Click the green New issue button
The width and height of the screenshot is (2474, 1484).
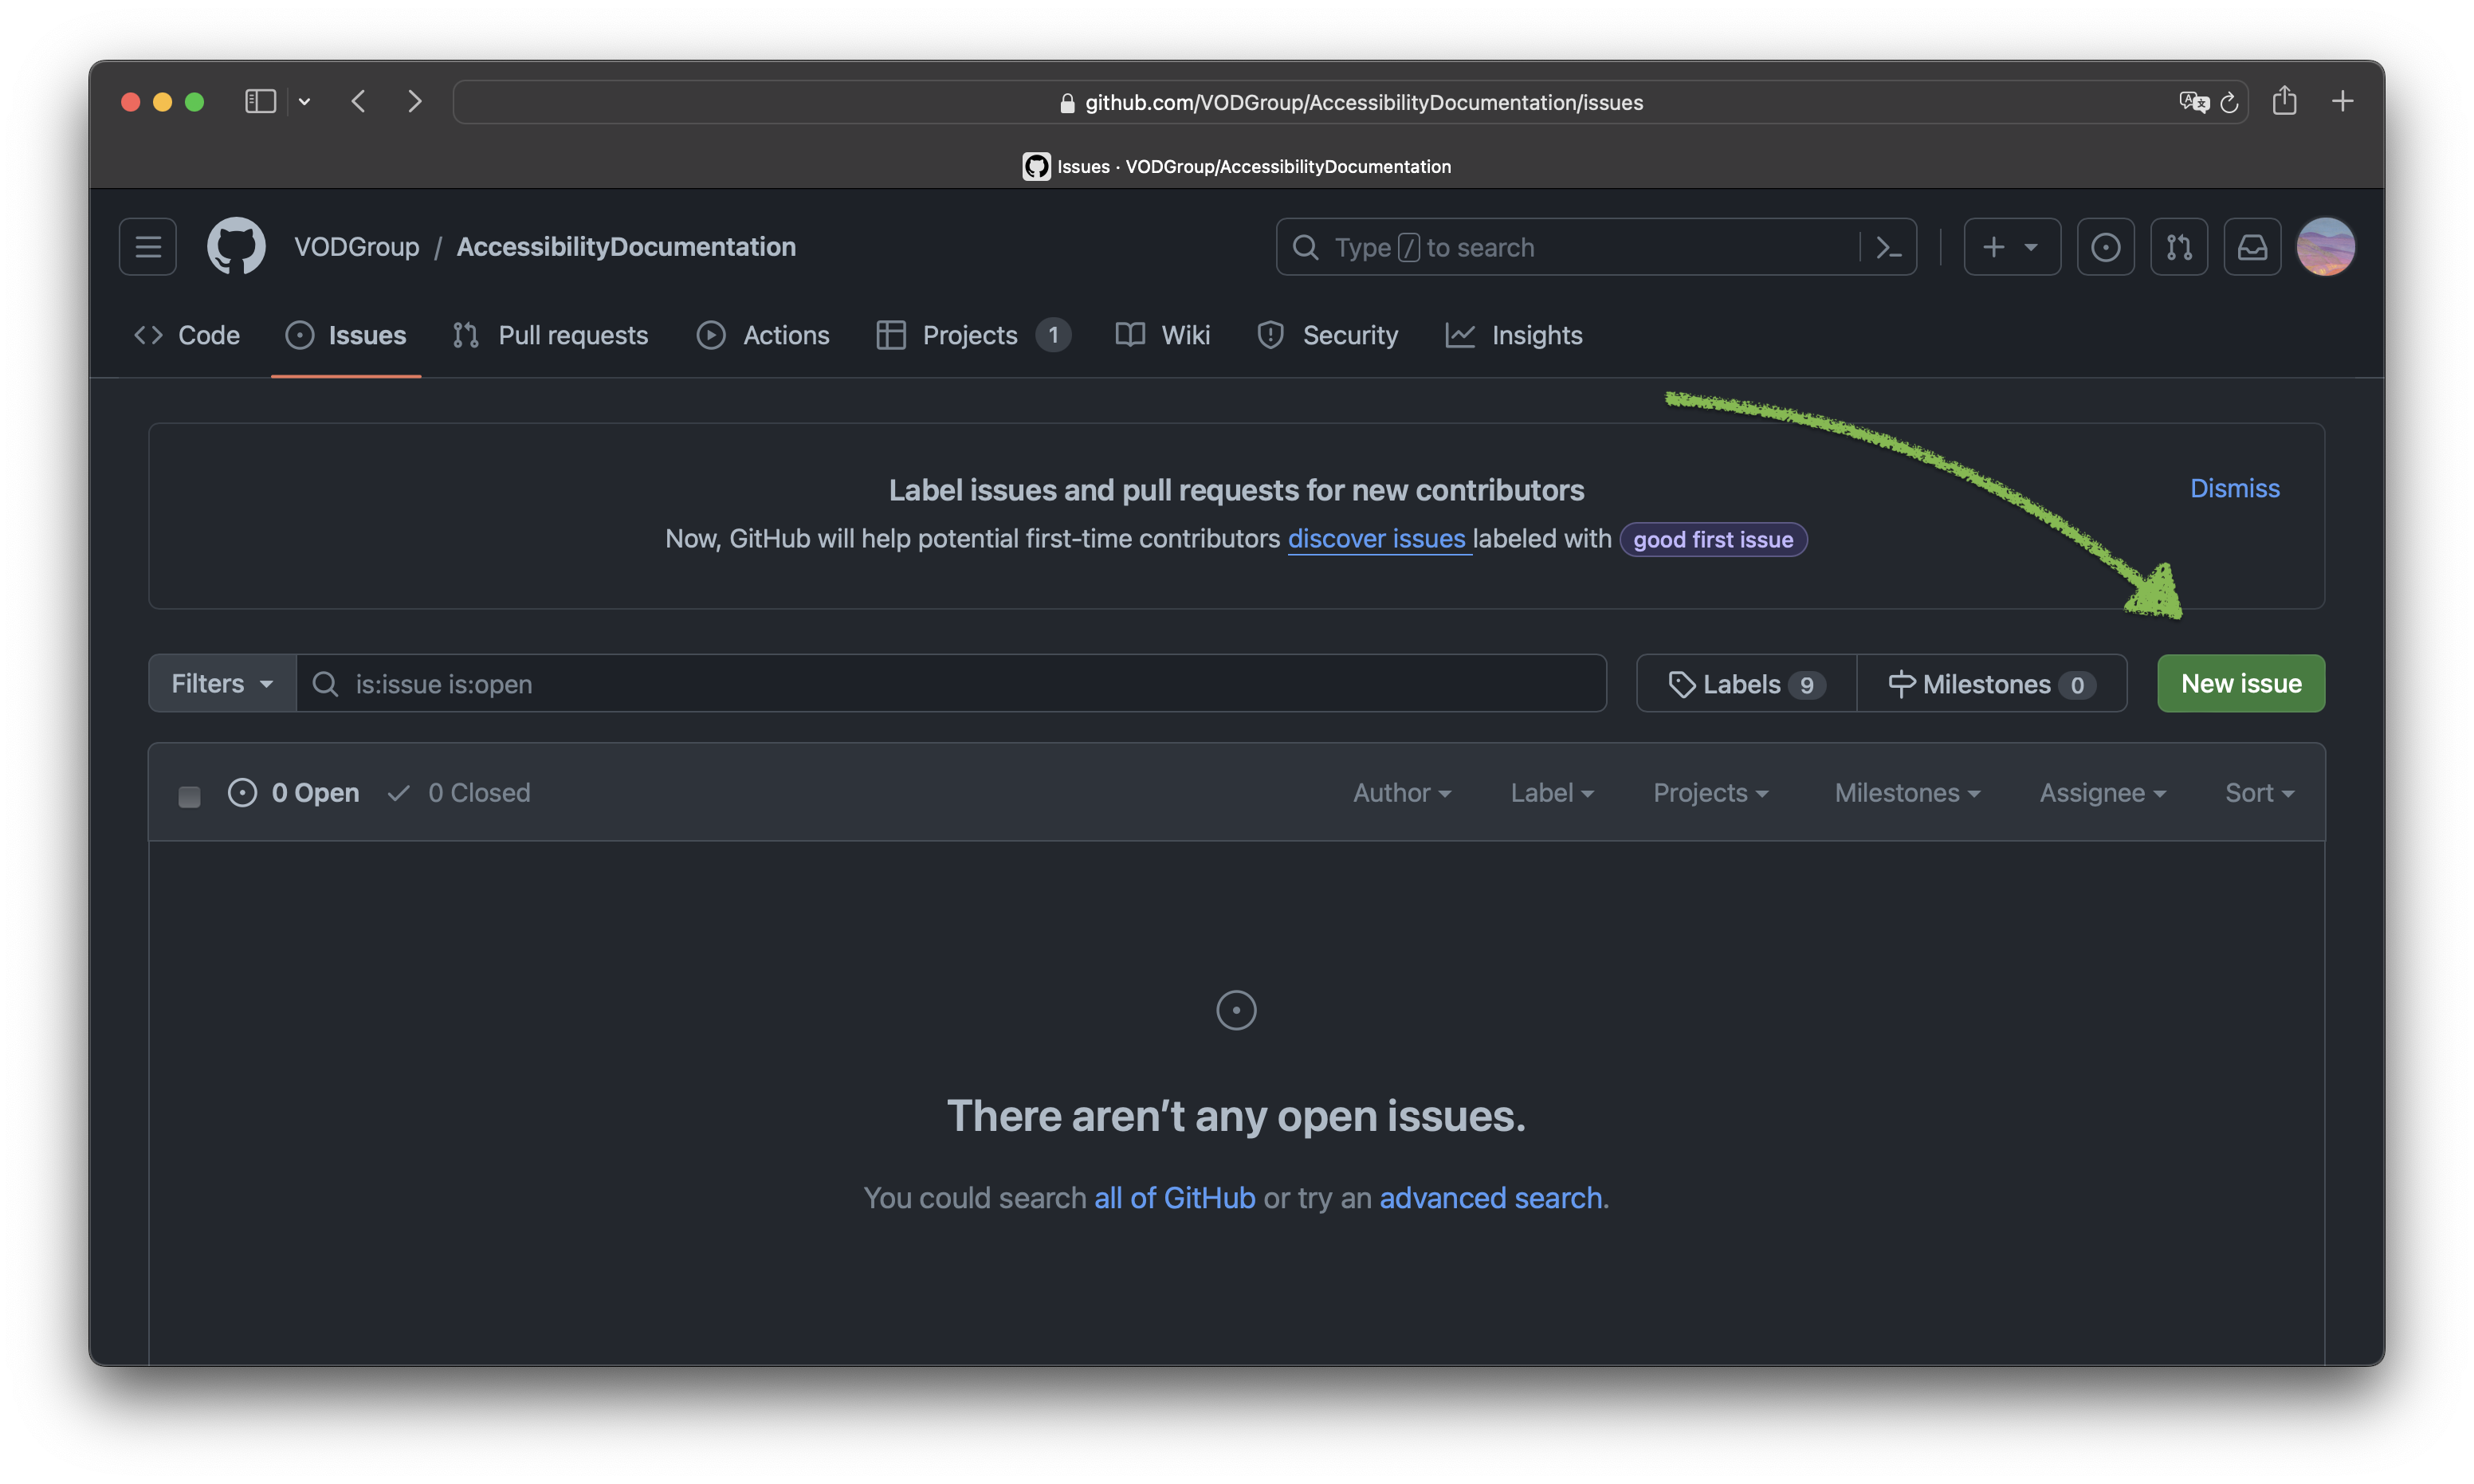(2240, 684)
